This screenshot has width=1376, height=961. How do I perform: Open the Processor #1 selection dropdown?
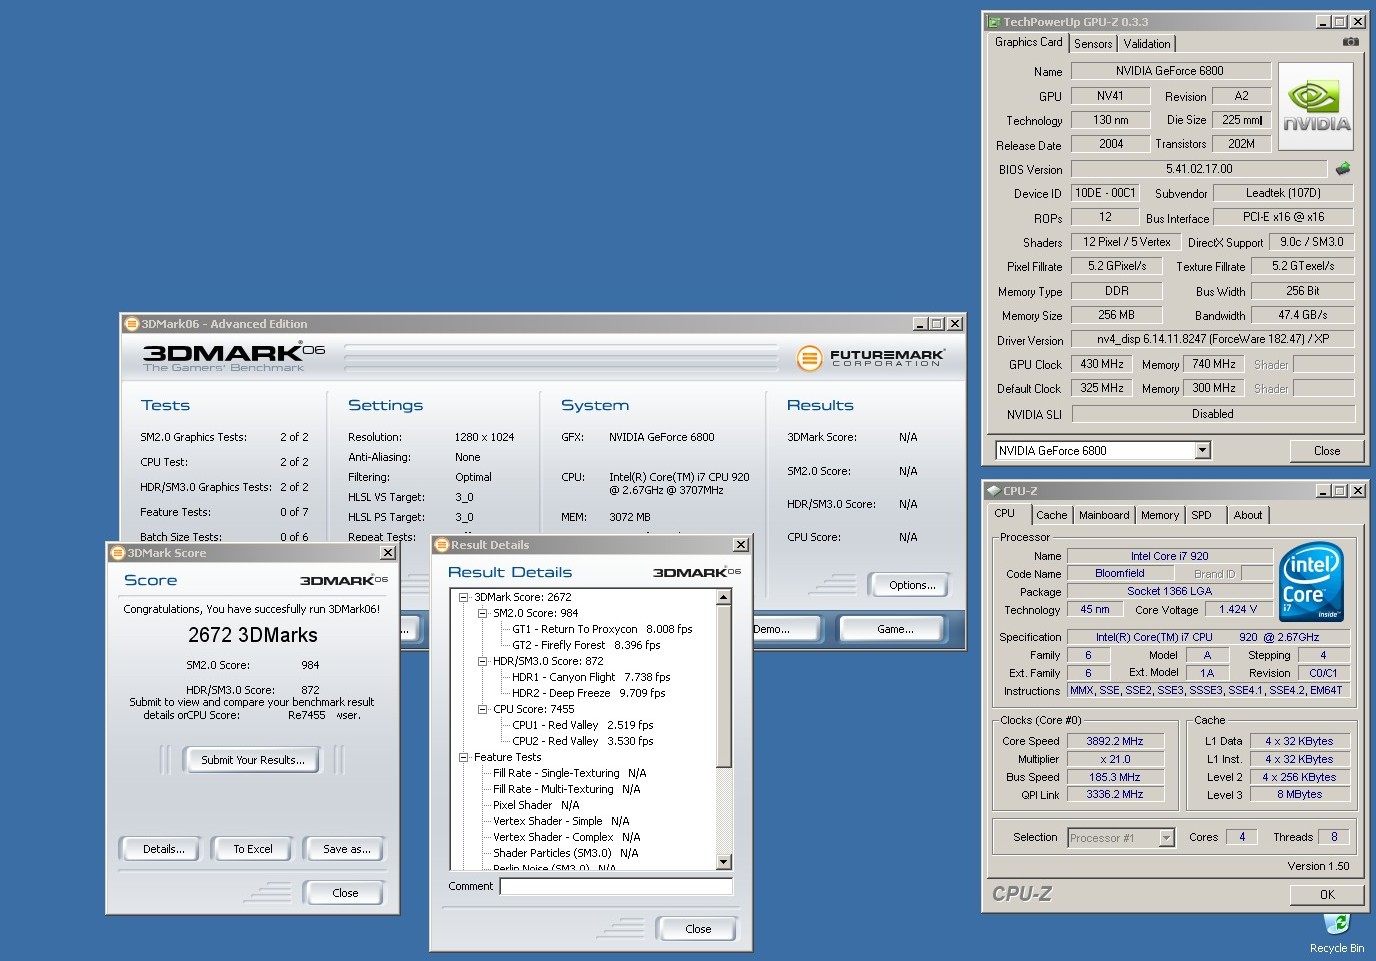point(1166,838)
